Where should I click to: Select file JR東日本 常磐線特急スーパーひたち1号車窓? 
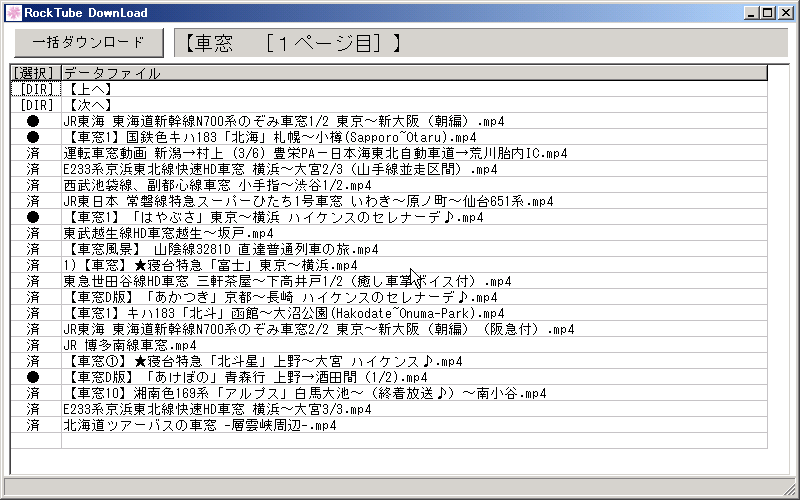(414, 201)
